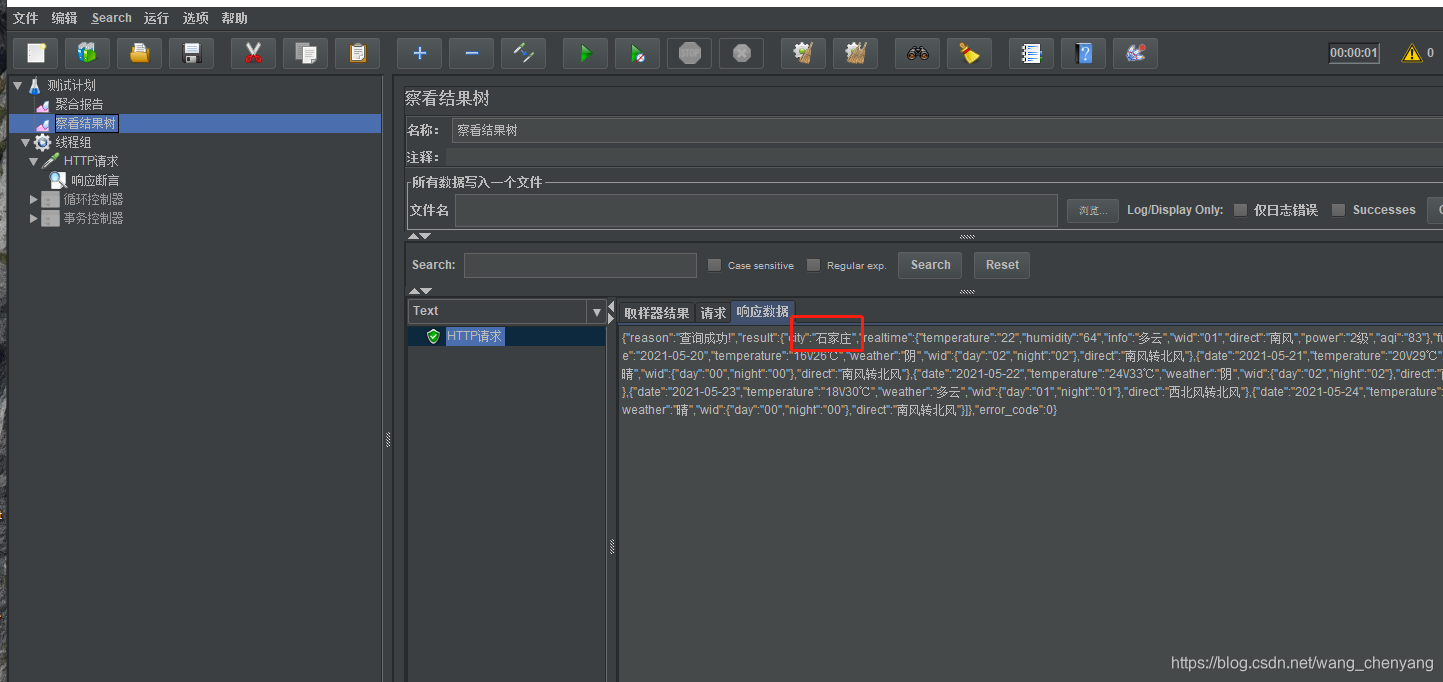
Task: Select the 察看结果树 tree node
Action: coord(86,123)
